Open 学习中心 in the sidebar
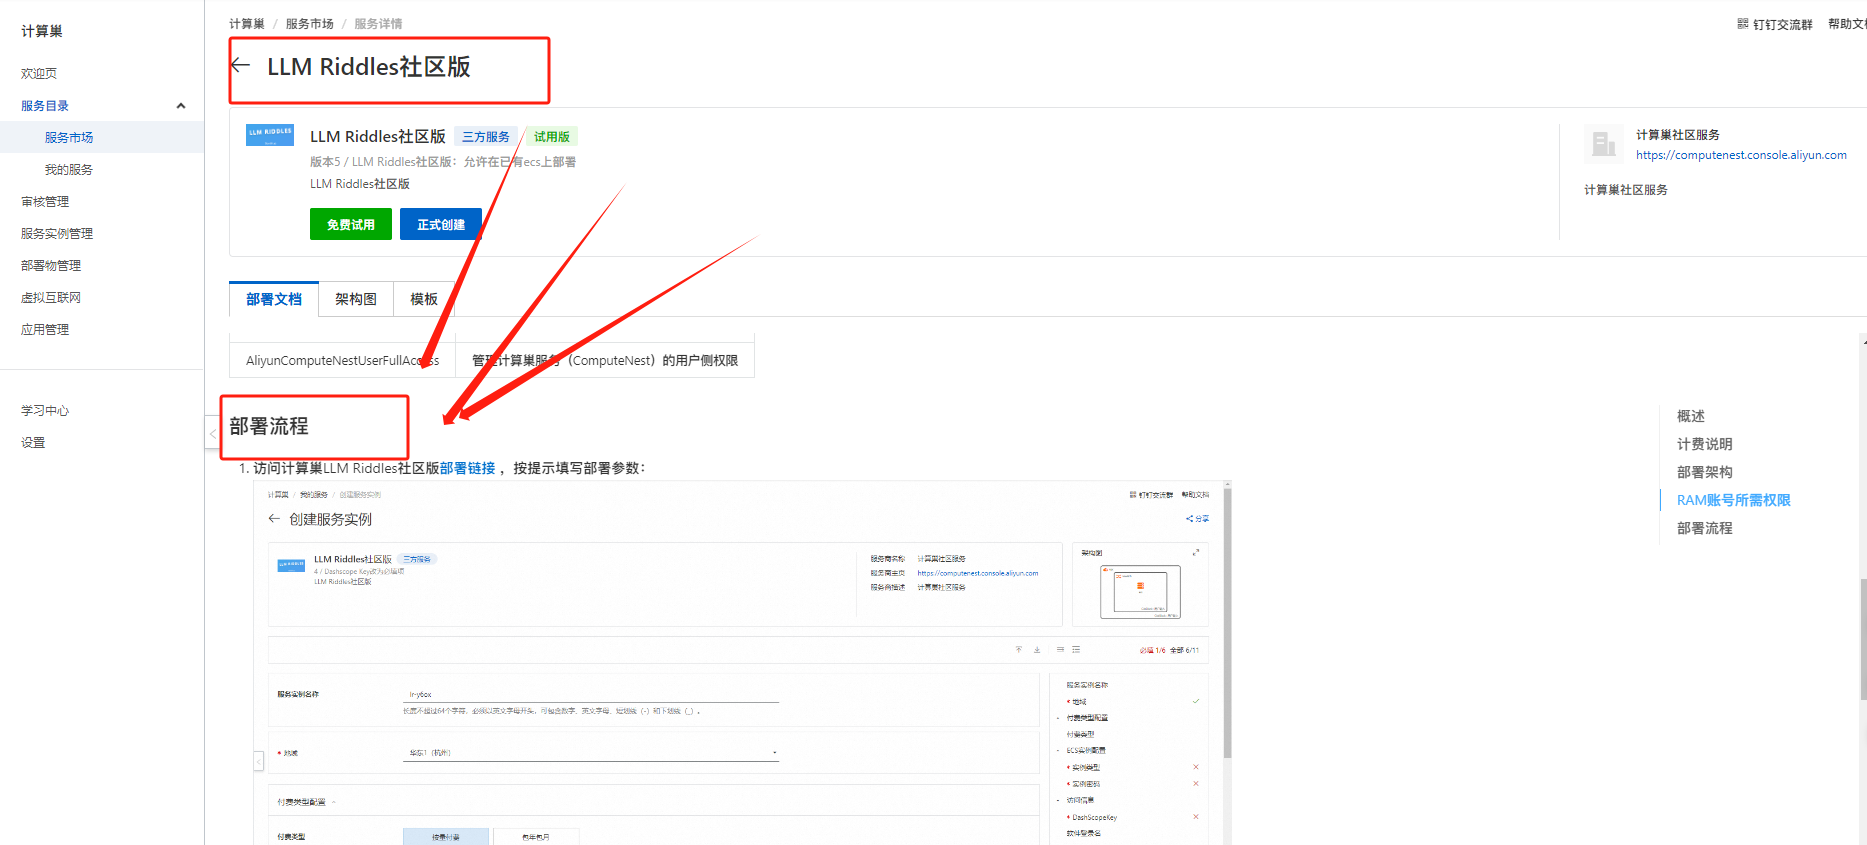Screen dimensions: 1867x845 click(x=45, y=410)
